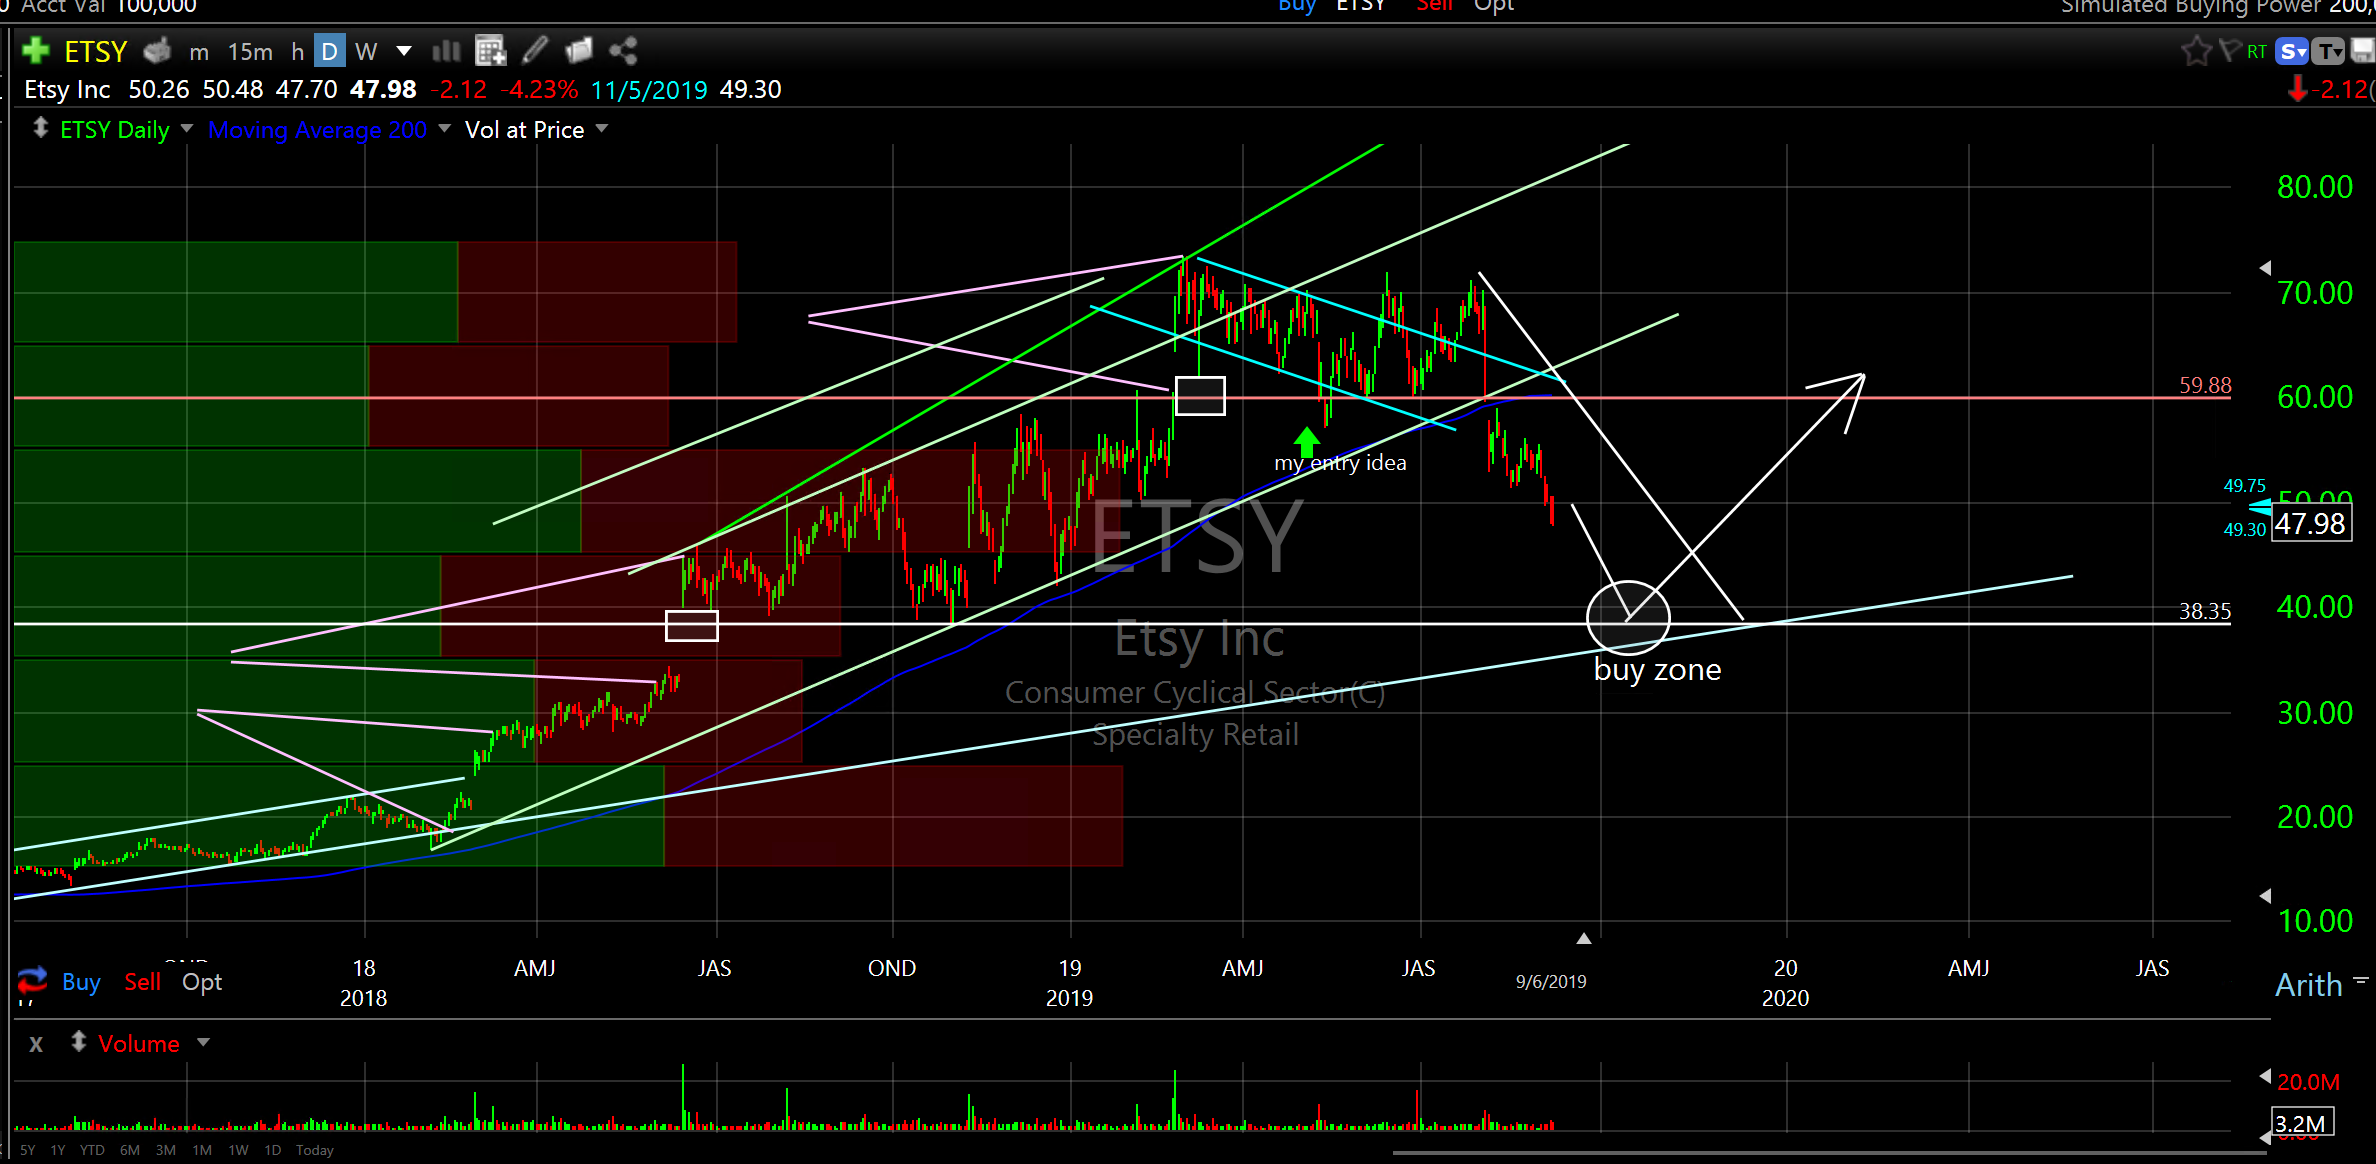Open Moving Average 200 dropdown
The image size is (2376, 1164).
click(x=444, y=129)
